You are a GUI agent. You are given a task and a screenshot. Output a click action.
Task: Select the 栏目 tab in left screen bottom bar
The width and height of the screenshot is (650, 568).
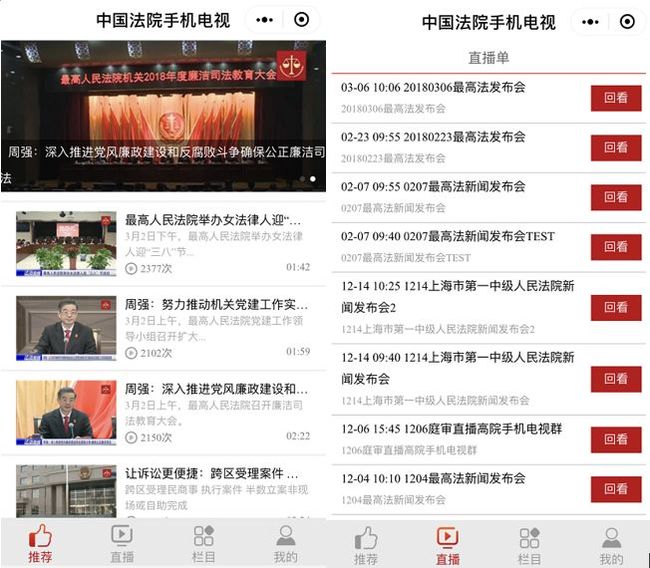[x=204, y=543]
